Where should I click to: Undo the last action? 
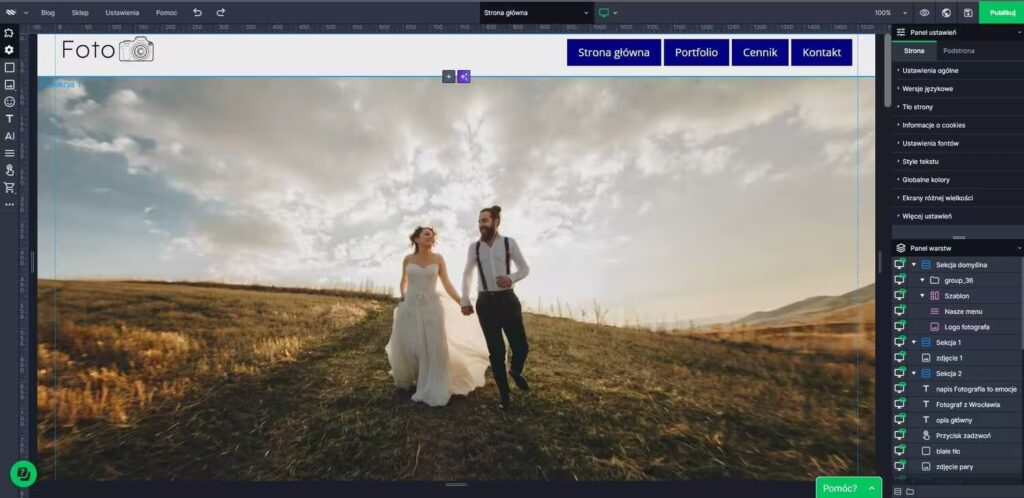coord(197,12)
